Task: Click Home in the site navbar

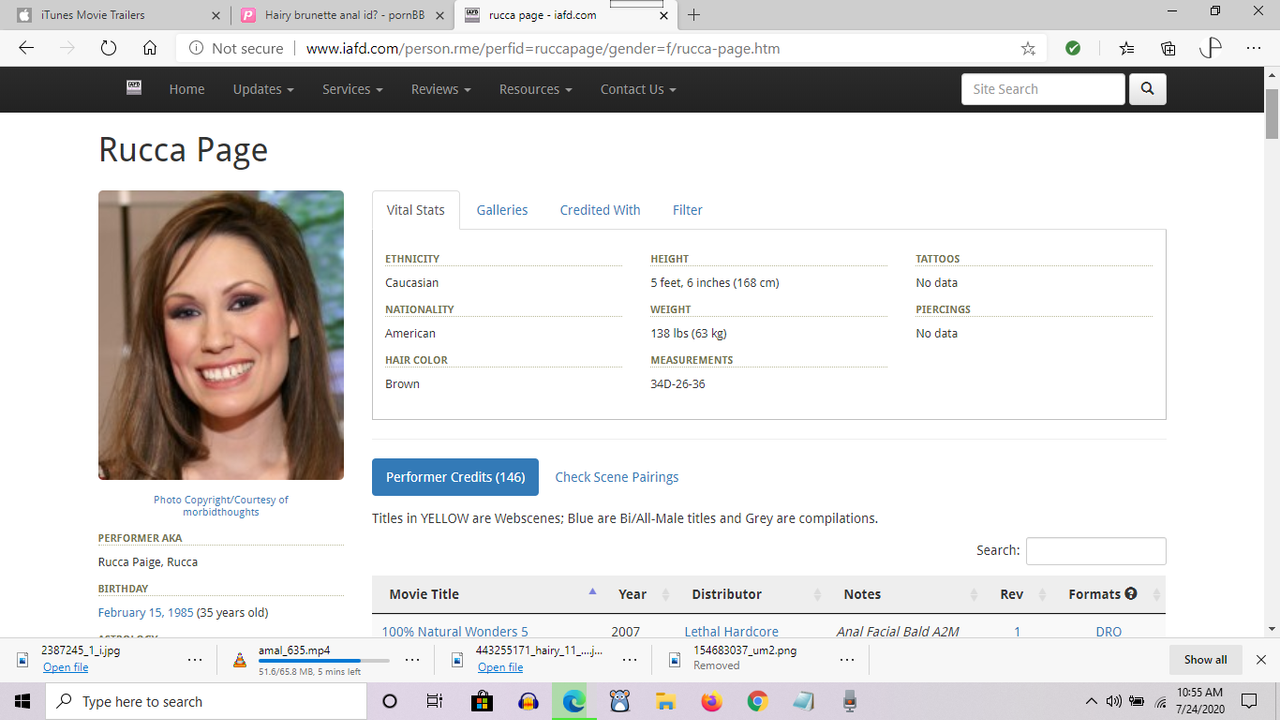Action: coord(187,89)
